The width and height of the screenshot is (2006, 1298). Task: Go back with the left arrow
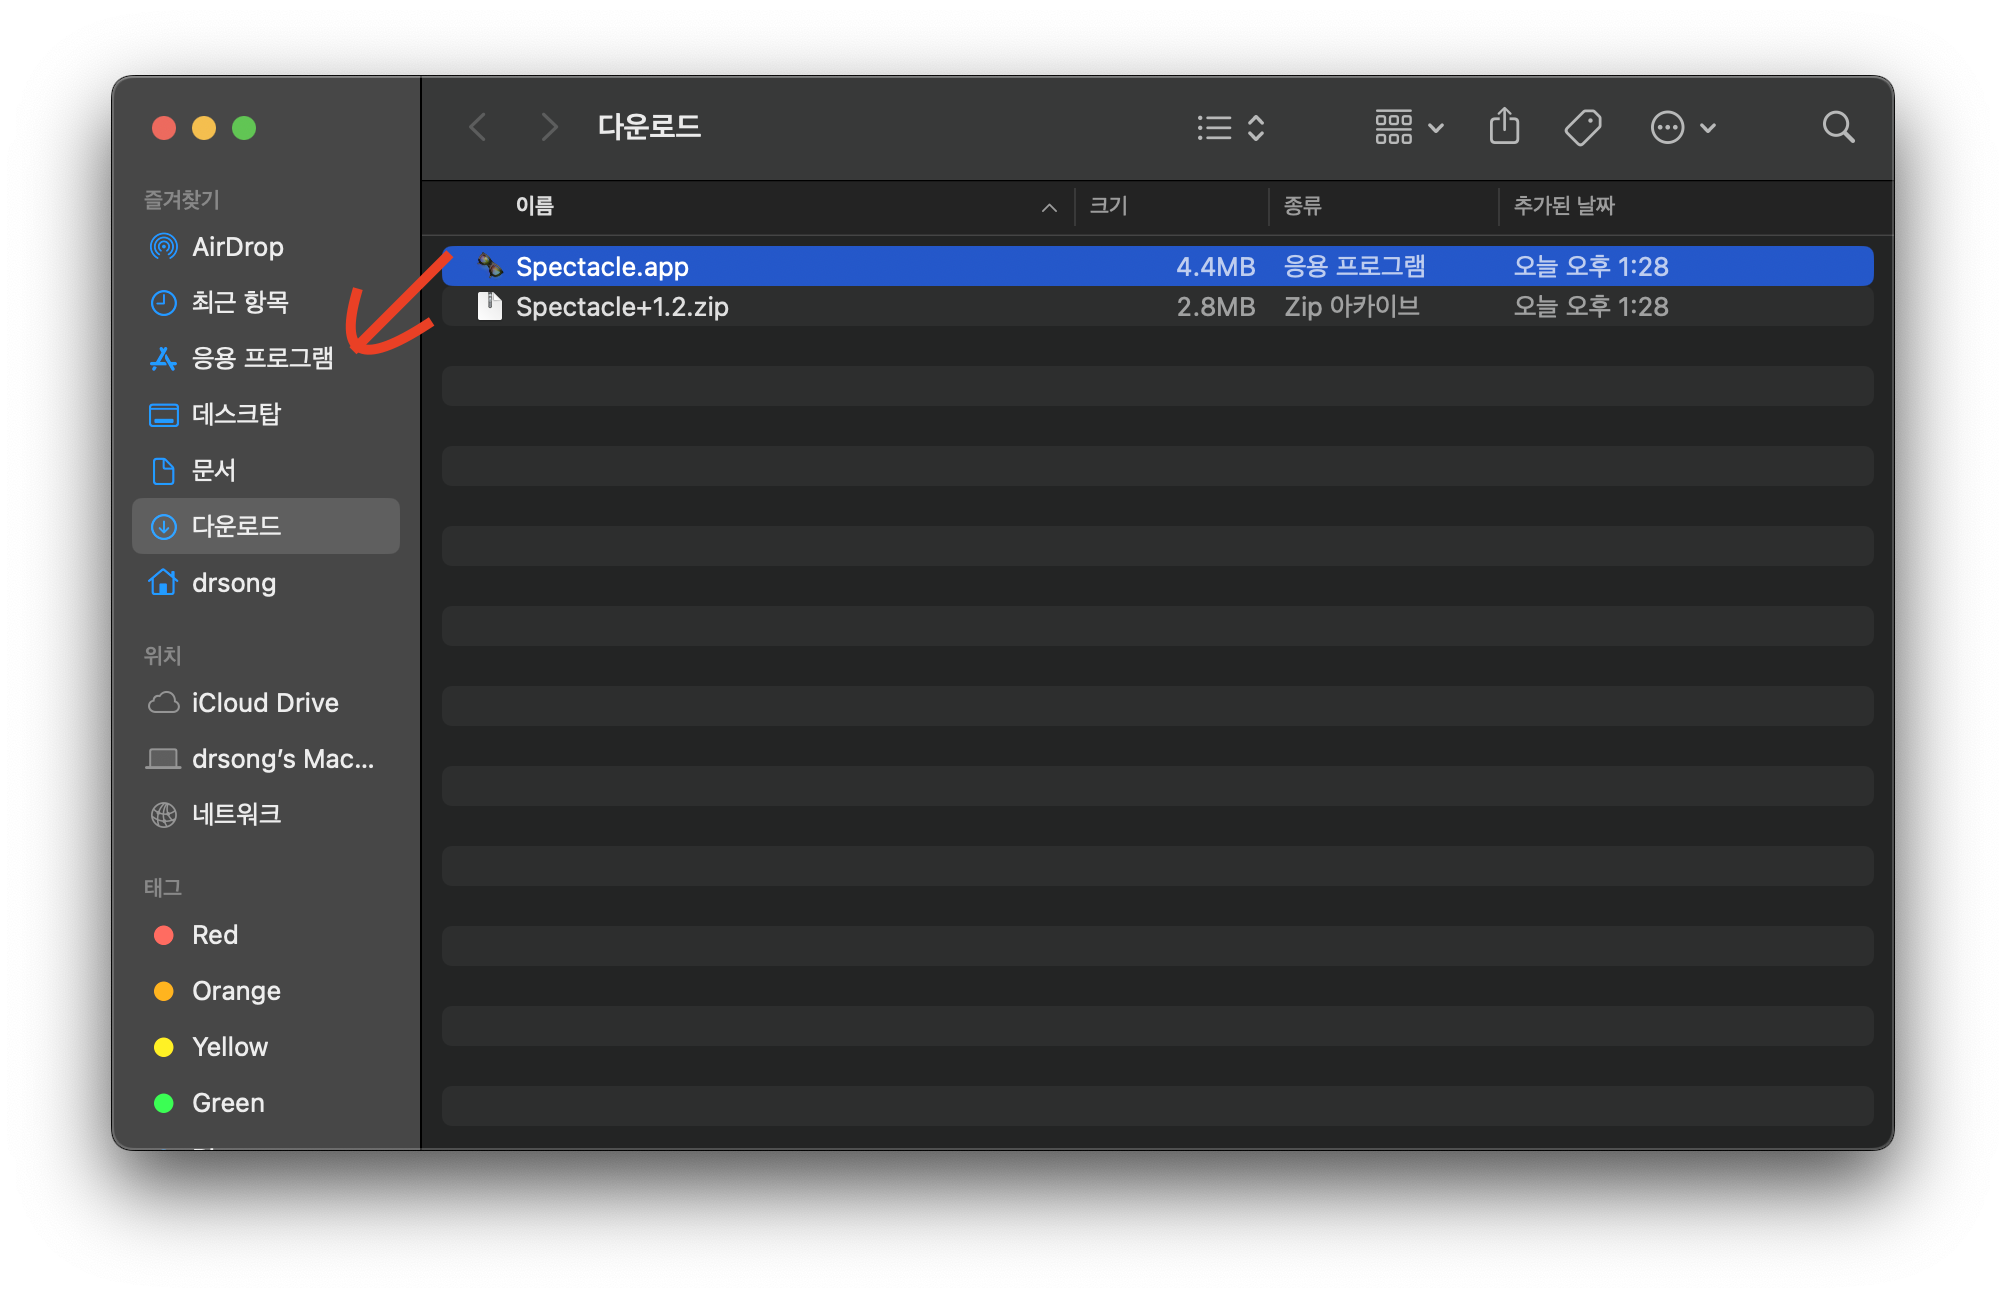click(x=478, y=127)
